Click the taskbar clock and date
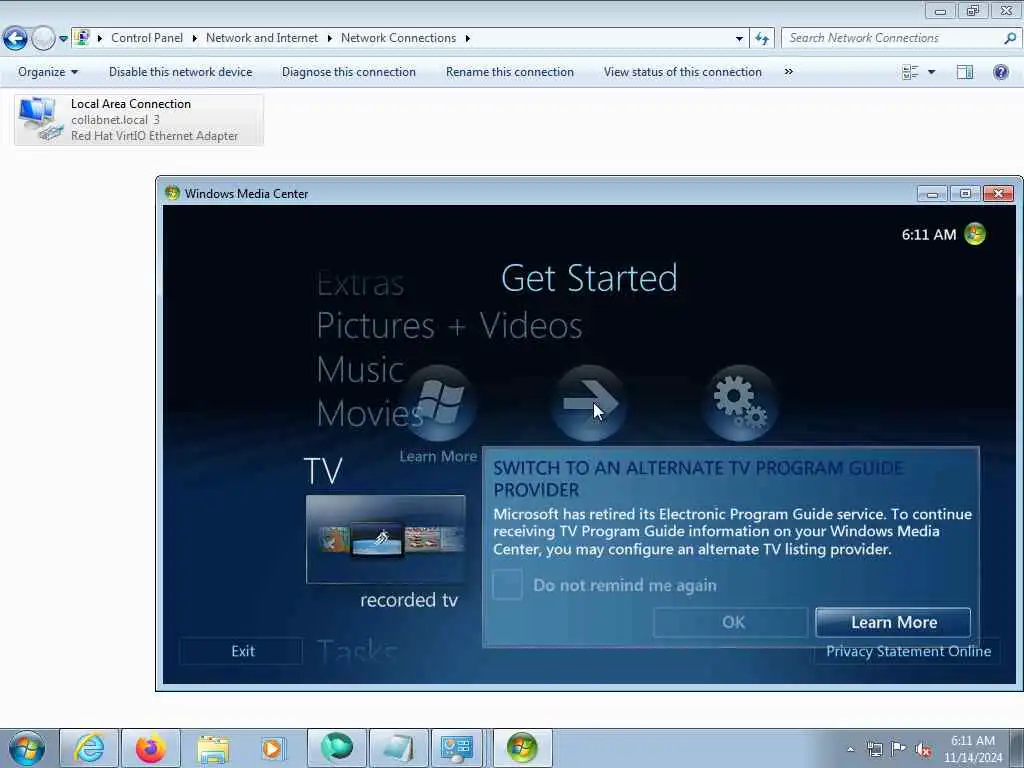 click(x=972, y=749)
